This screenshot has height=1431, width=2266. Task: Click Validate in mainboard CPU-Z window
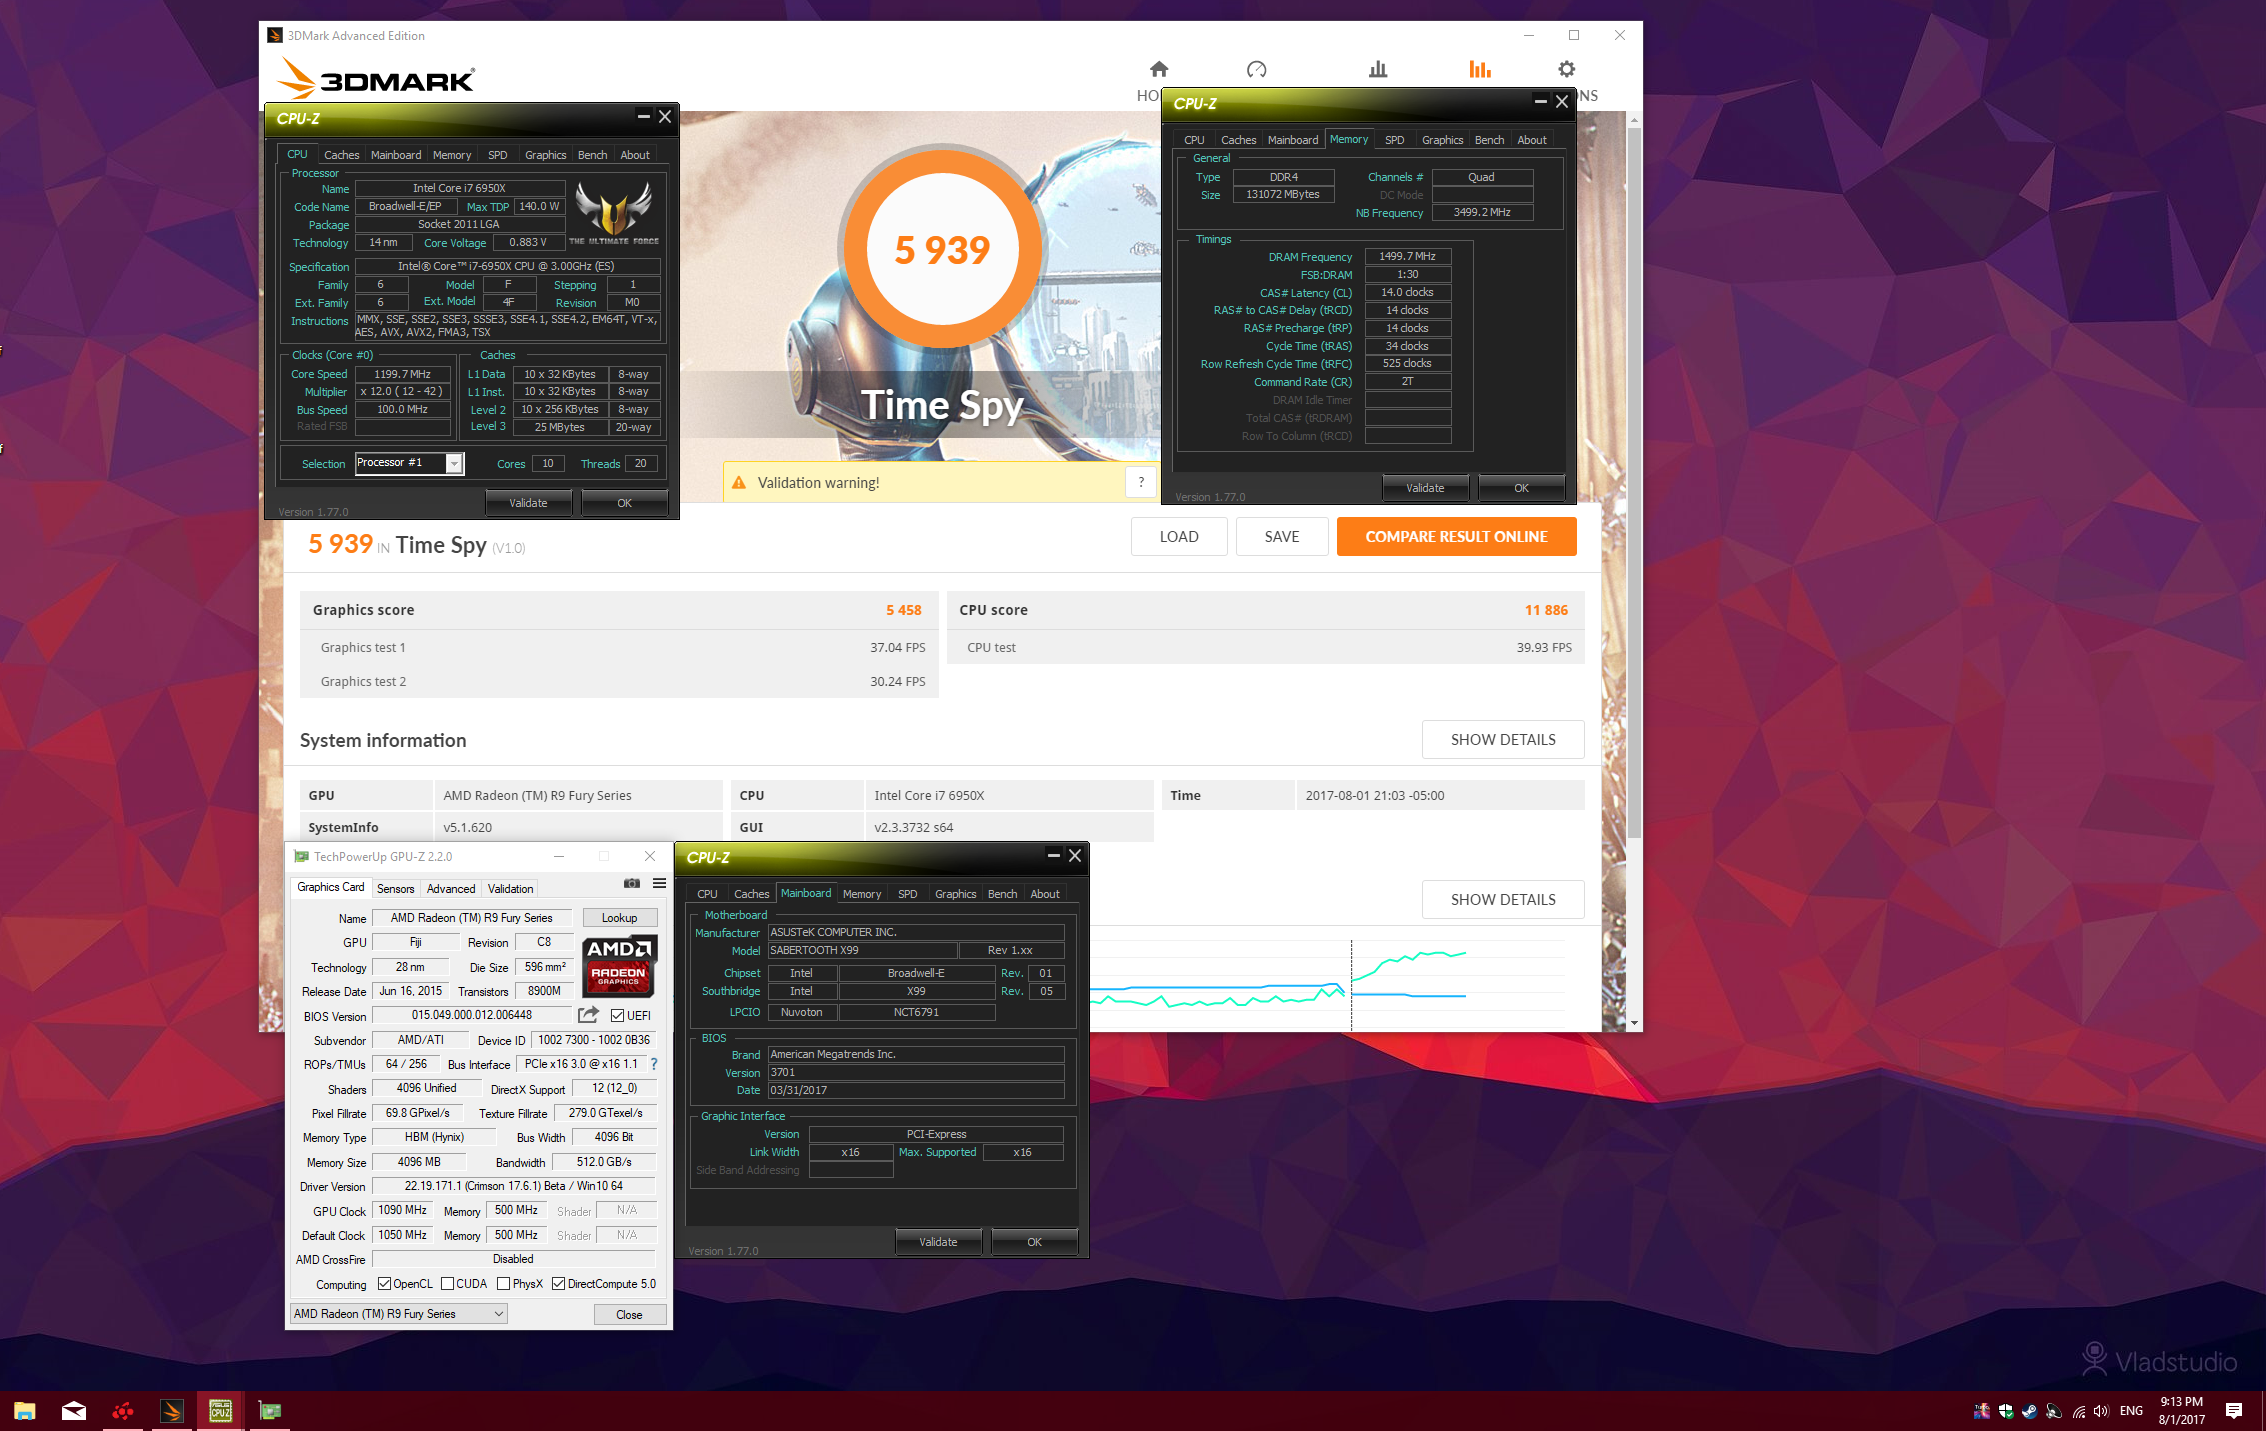click(x=938, y=1241)
